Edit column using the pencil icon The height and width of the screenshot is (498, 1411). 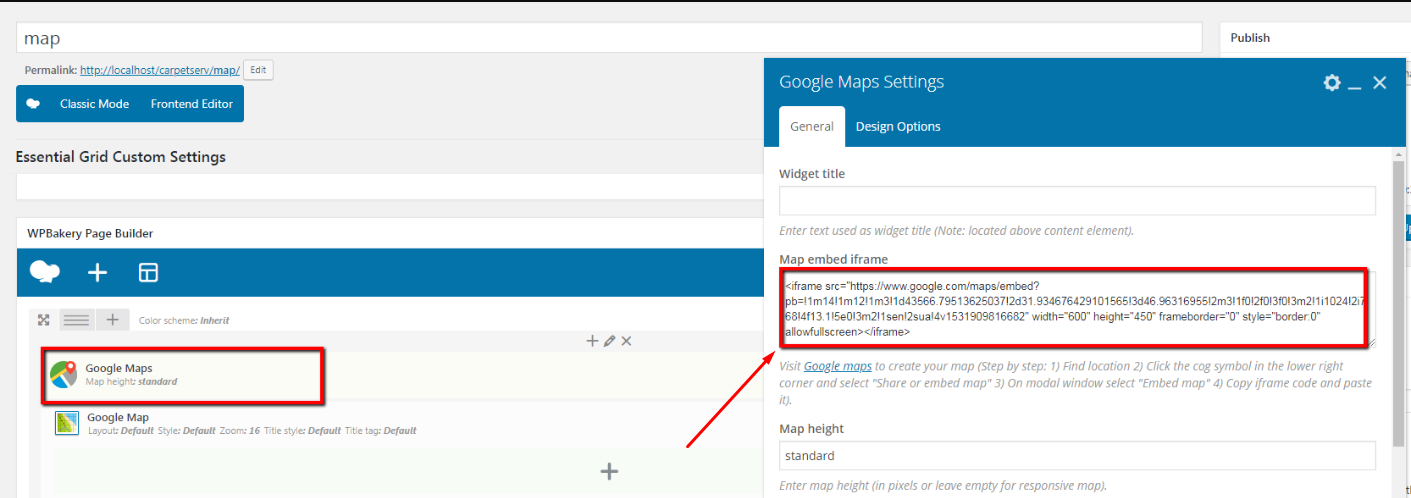pyautogui.click(x=609, y=341)
